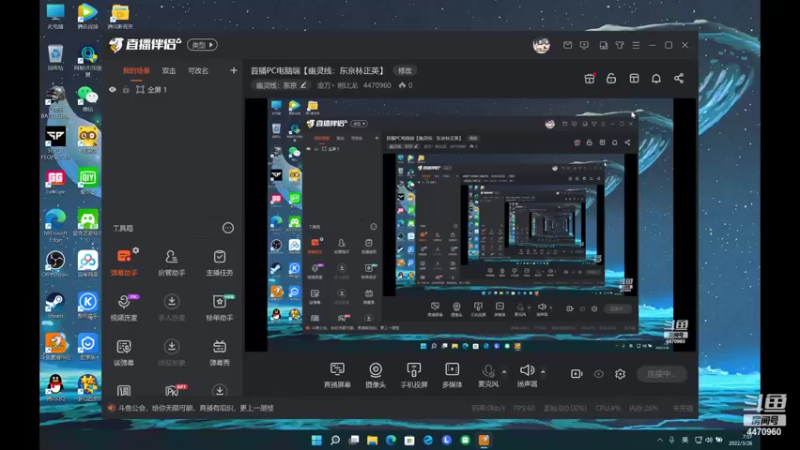Open Steam from the desktop
The height and width of the screenshot is (450, 800).
pyautogui.click(x=55, y=306)
